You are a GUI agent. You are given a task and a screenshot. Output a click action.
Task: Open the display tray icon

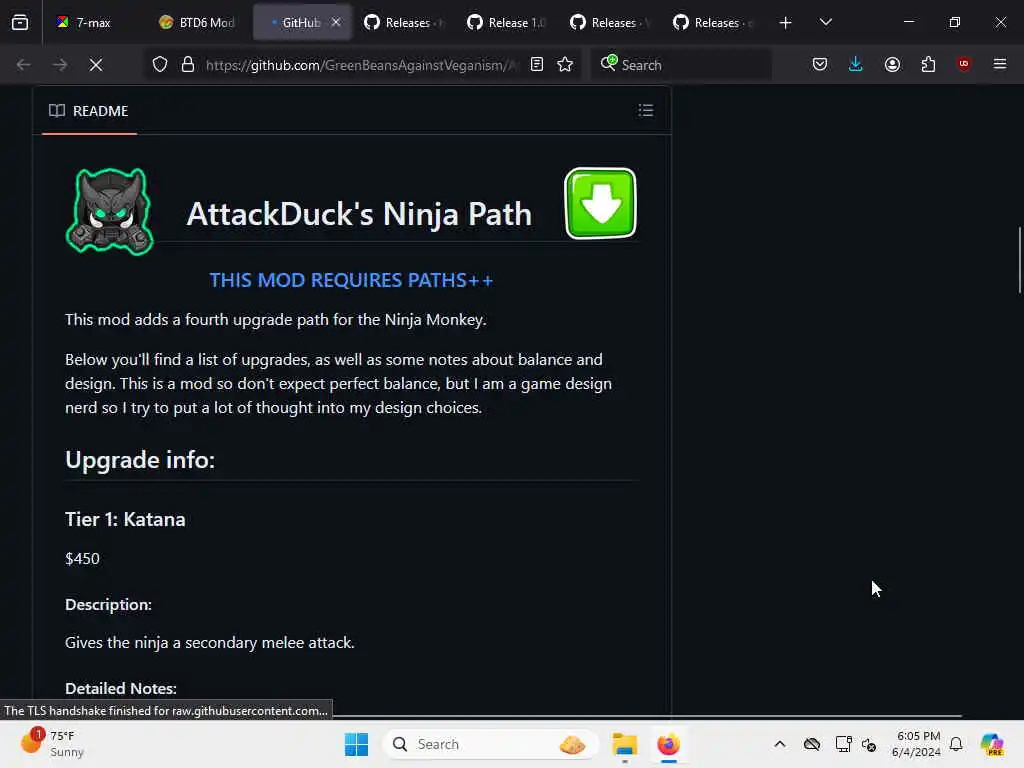pyautogui.click(x=843, y=744)
